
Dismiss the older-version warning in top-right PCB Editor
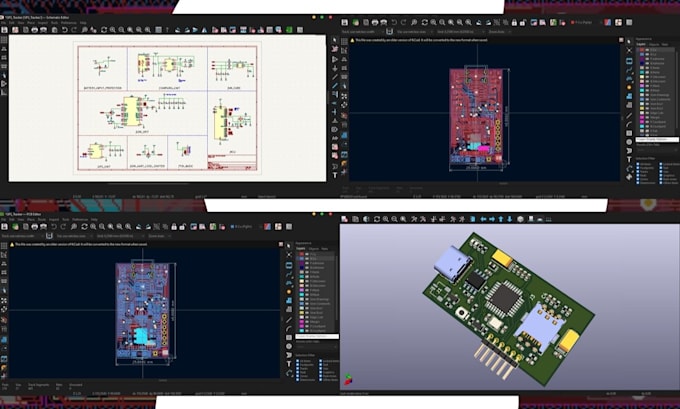(x=621, y=39)
